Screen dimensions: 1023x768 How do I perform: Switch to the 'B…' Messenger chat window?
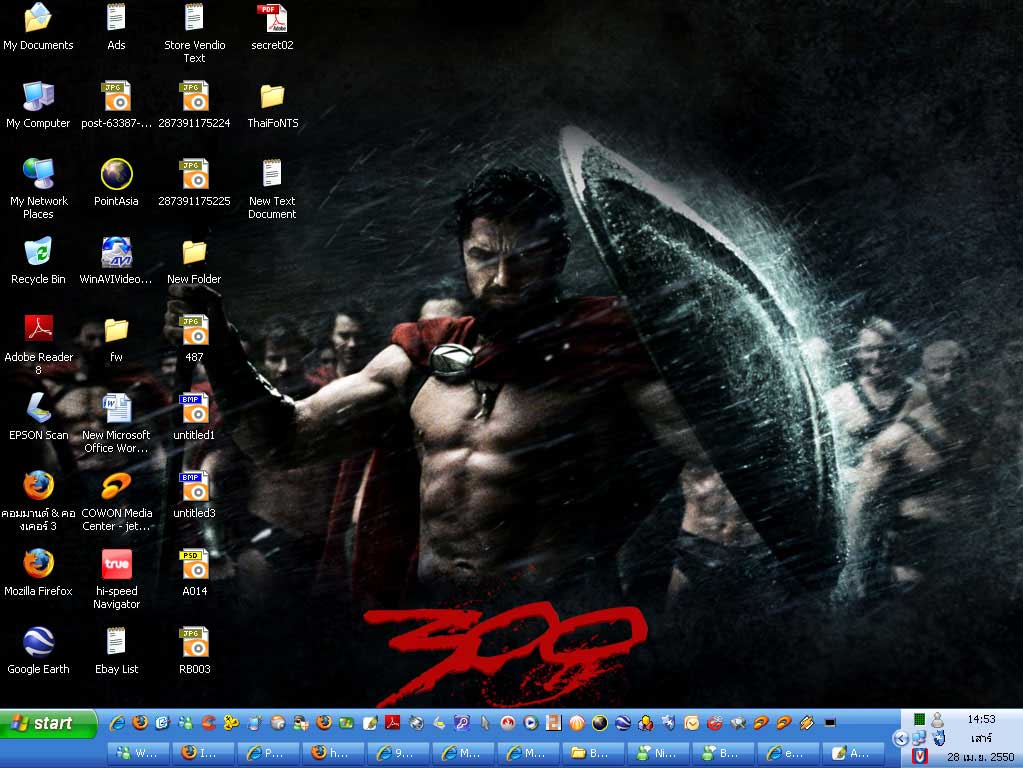724,754
